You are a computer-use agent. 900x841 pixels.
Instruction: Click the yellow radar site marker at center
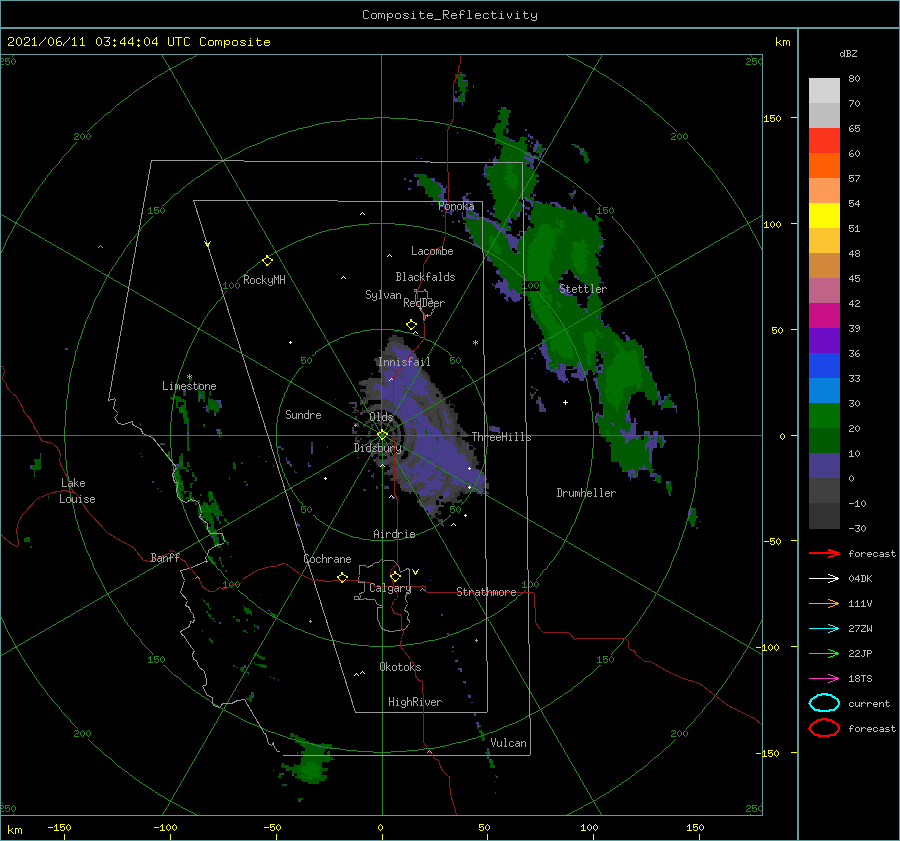pyautogui.click(x=382, y=435)
